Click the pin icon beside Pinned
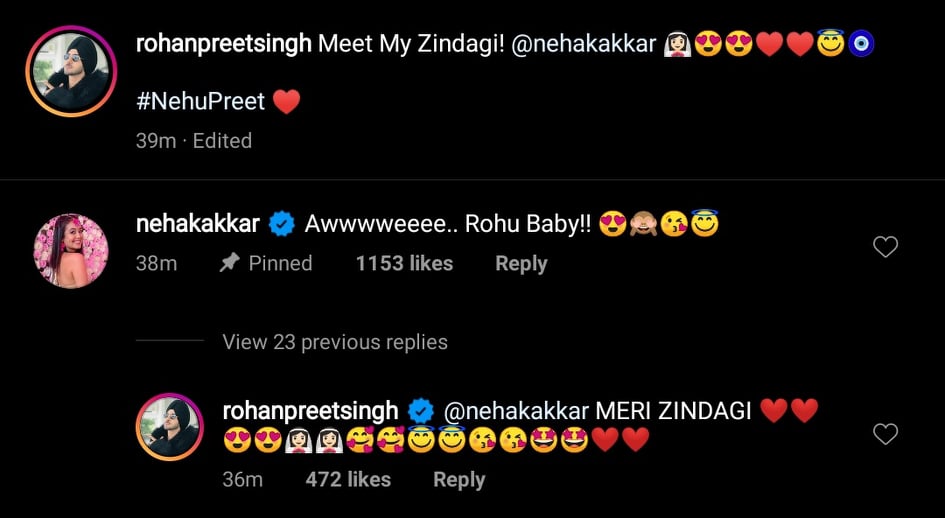Screen dimensions: 945x518 click(229, 264)
